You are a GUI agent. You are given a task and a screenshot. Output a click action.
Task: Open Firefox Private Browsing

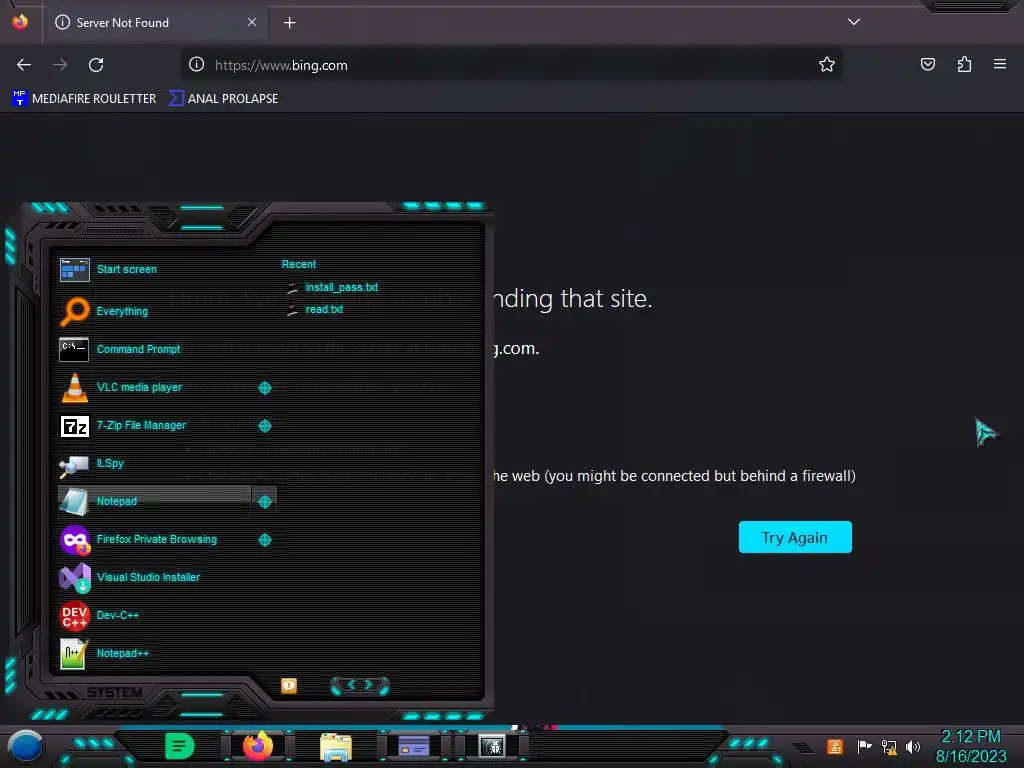pyautogui.click(x=154, y=539)
